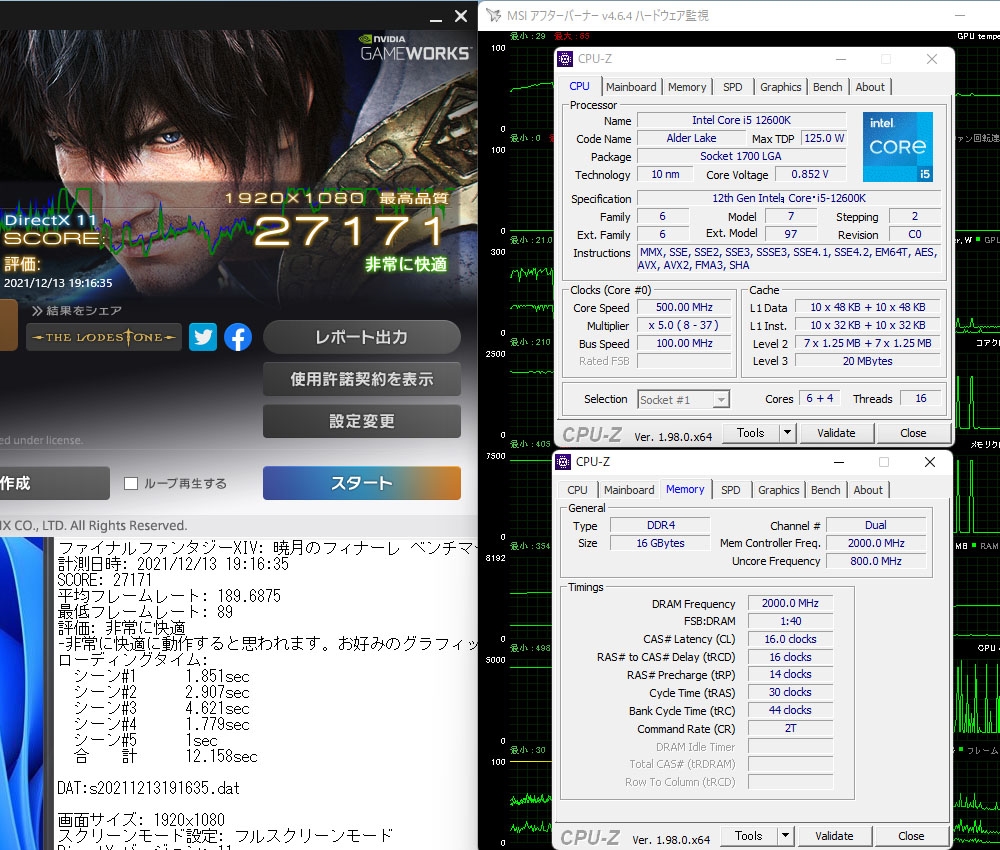Click the MSI Afterburner title bar icon
The width and height of the screenshot is (1000, 850).
[x=494, y=15]
